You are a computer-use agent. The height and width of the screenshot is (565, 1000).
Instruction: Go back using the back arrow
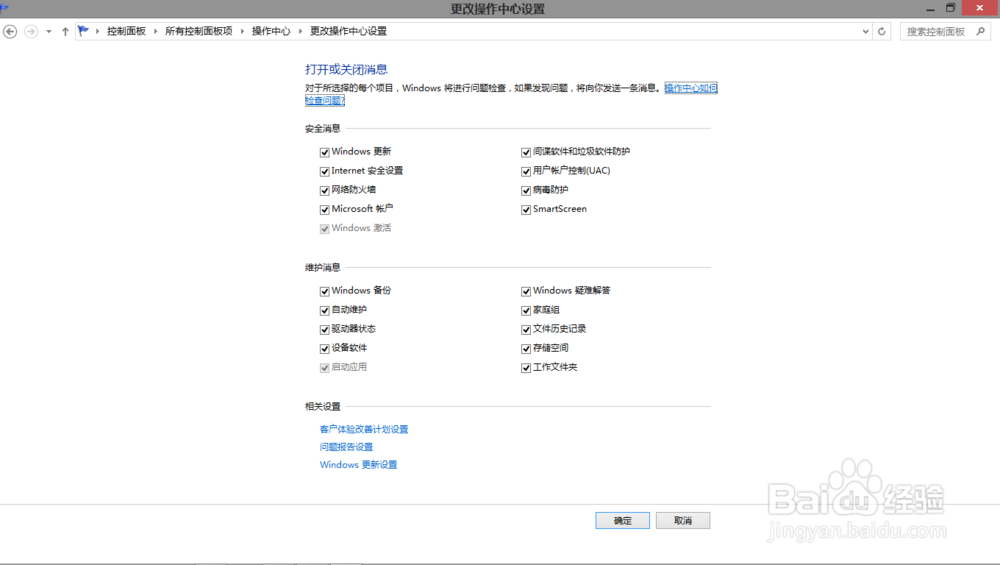10,31
